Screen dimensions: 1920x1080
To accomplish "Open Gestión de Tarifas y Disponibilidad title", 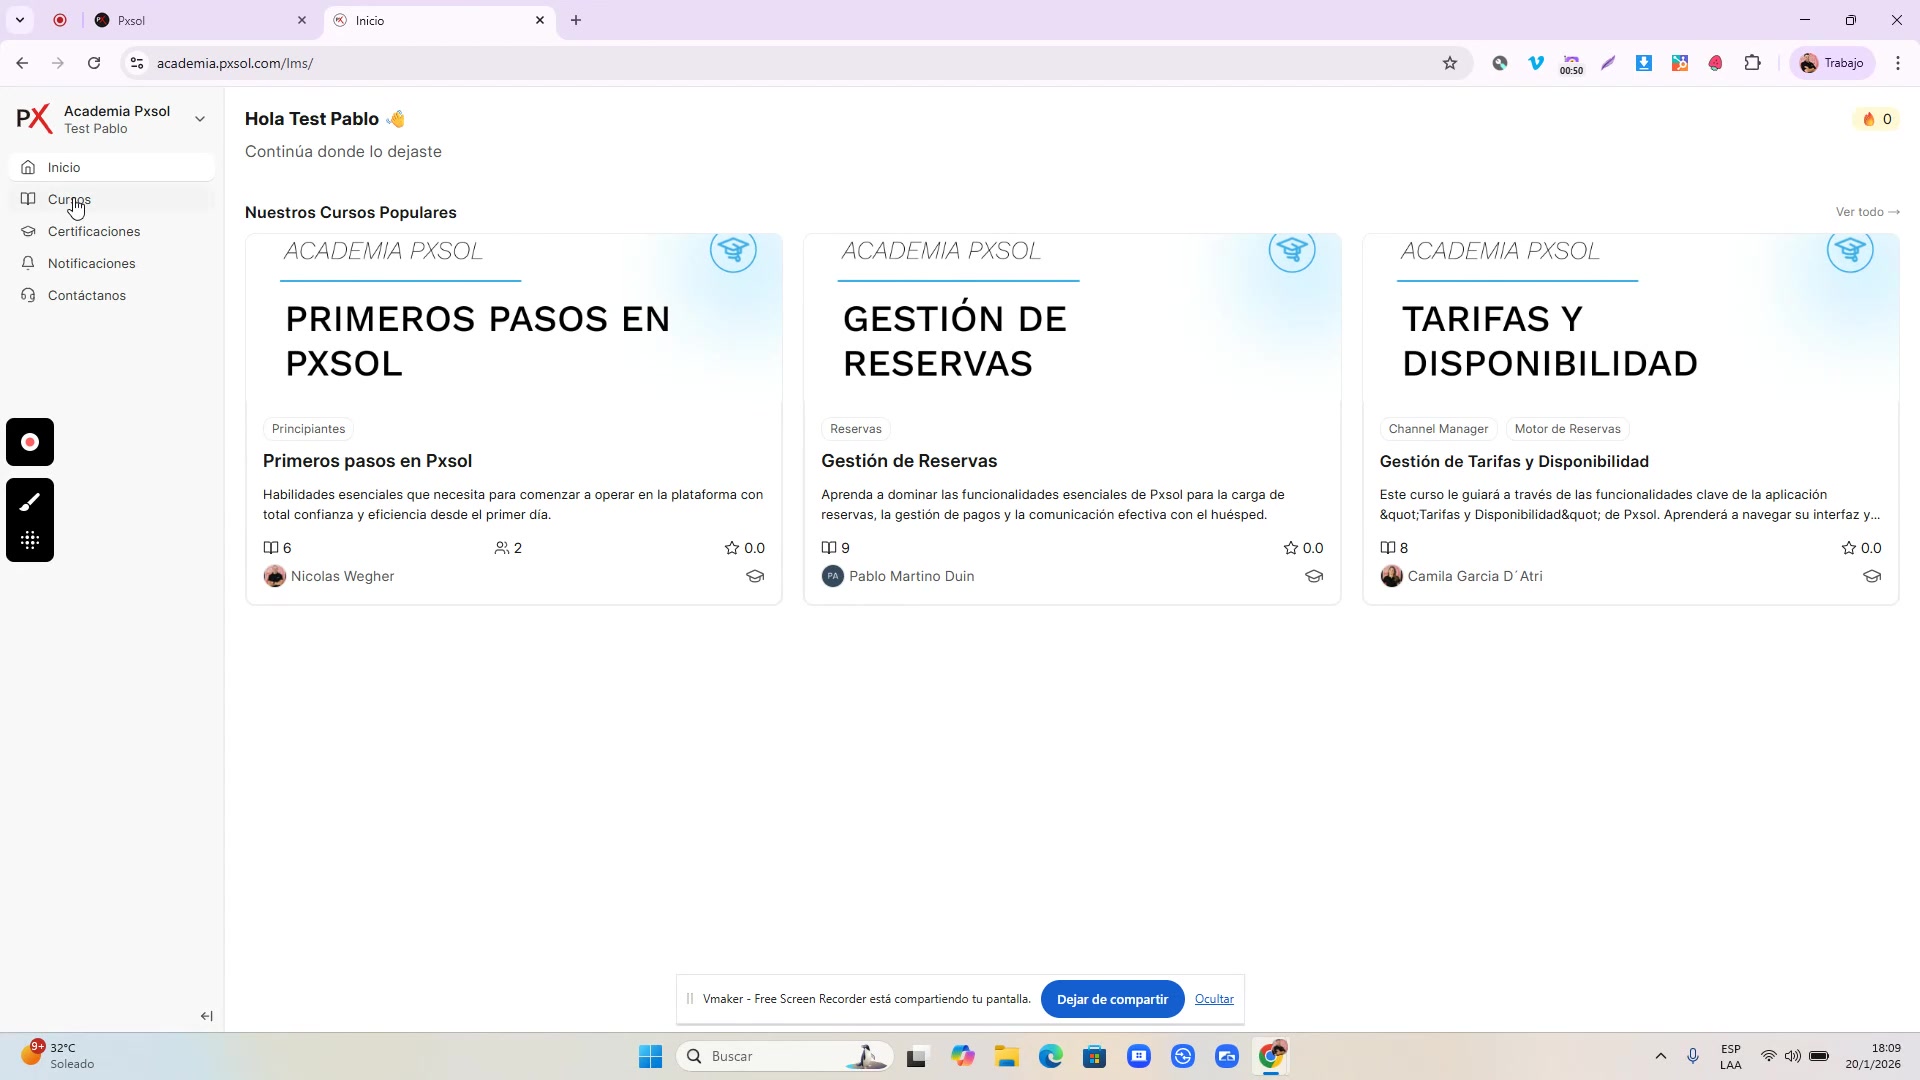I will (x=1514, y=461).
